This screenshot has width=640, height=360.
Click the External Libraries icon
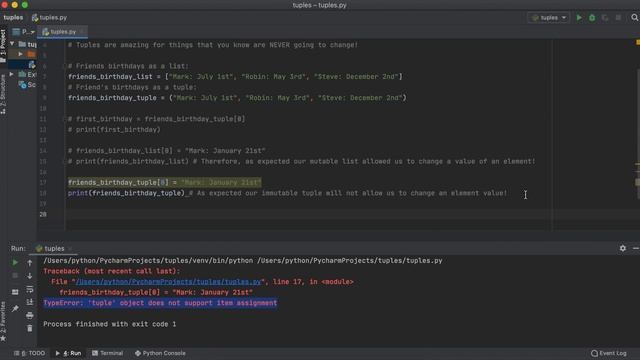pos(22,74)
